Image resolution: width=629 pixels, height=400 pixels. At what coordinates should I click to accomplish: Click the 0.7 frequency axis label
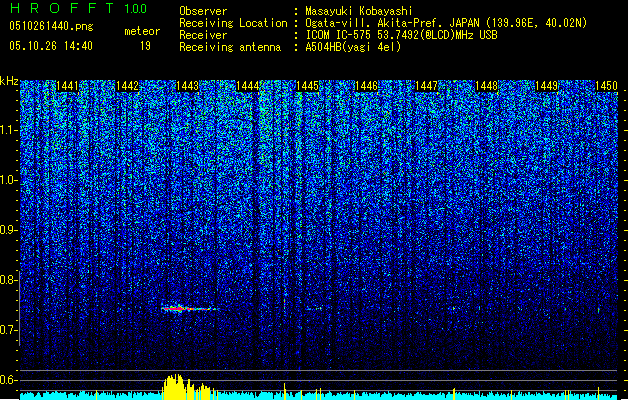point(9,330)
